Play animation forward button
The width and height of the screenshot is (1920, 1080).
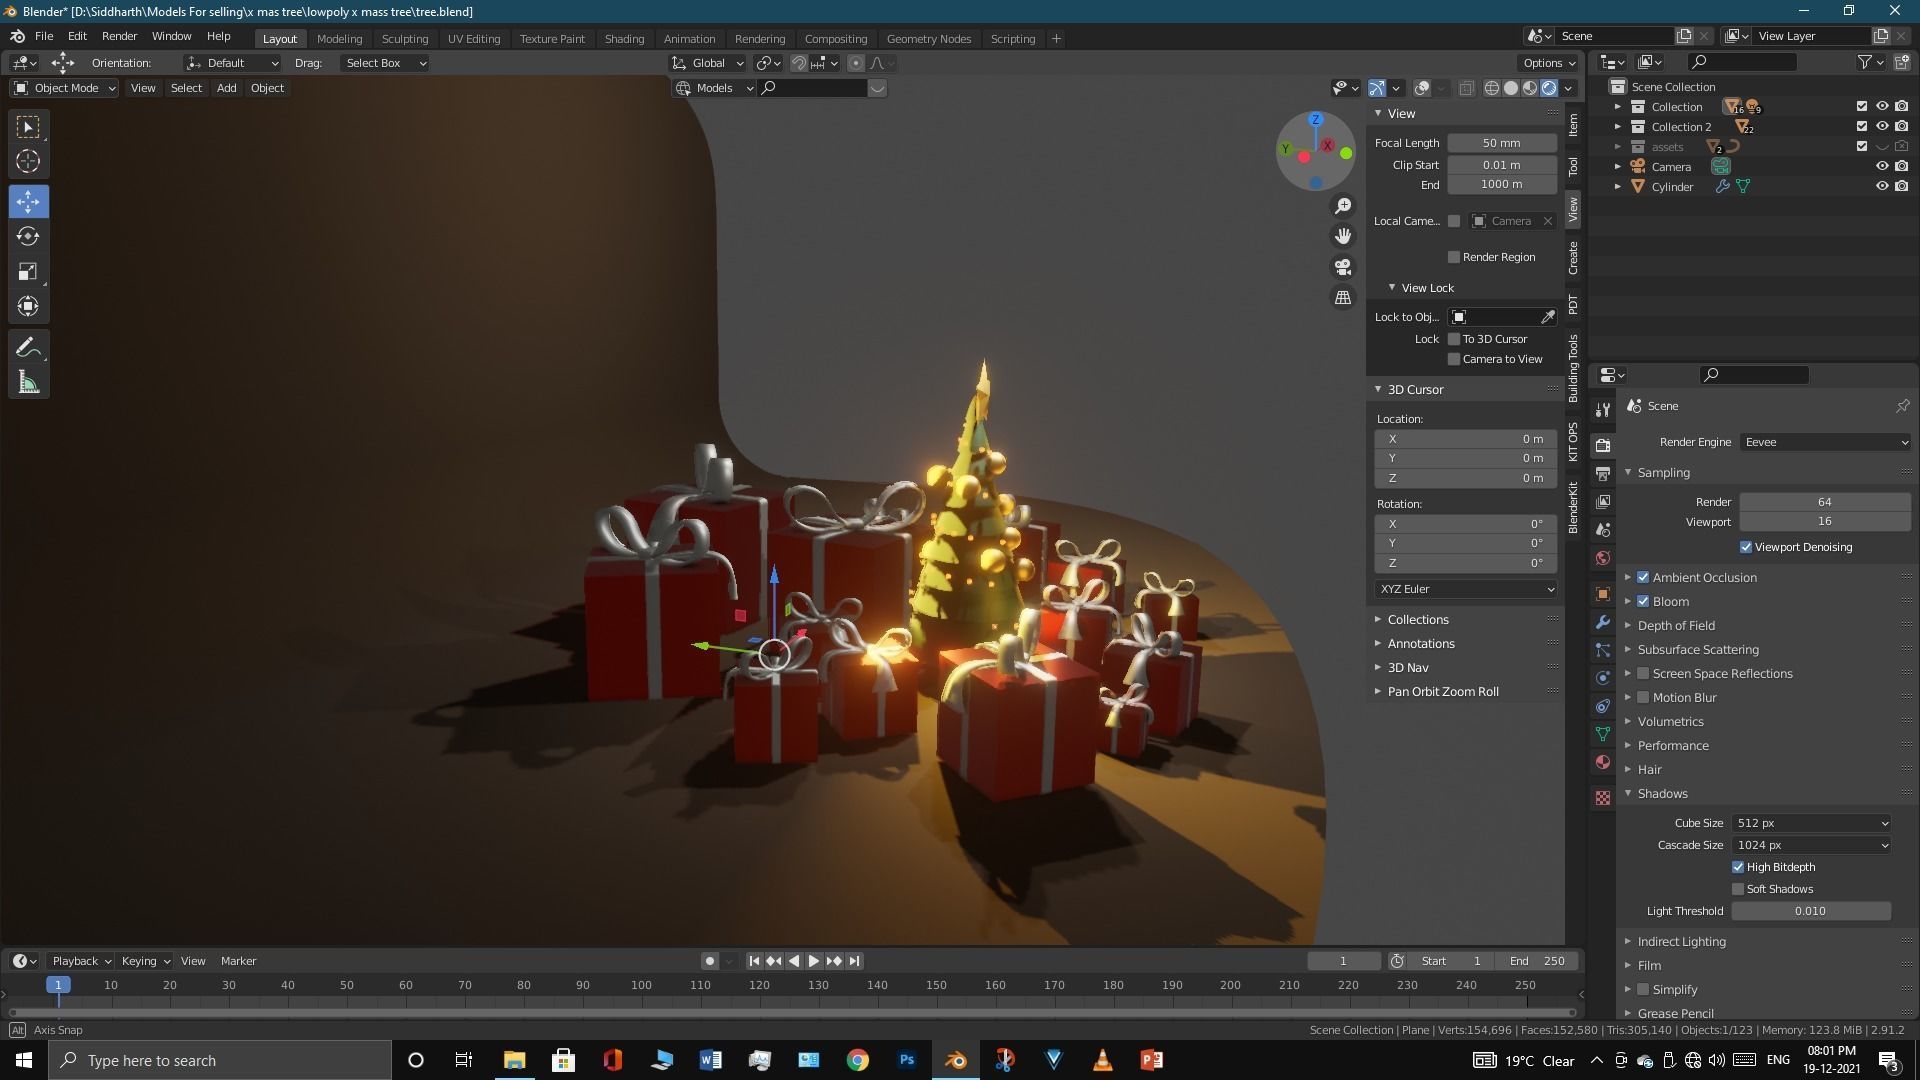click(814, 961)
